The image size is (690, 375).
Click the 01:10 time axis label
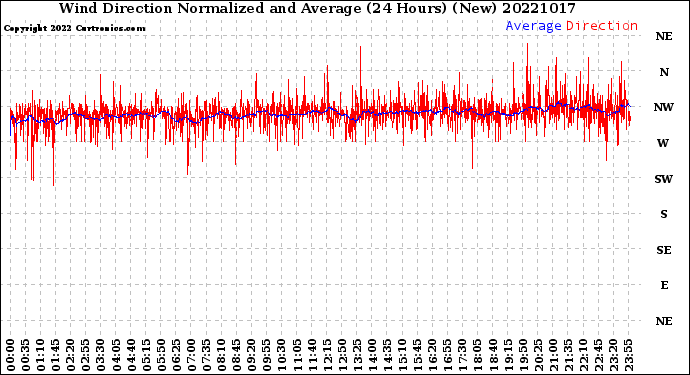(40, 355)
